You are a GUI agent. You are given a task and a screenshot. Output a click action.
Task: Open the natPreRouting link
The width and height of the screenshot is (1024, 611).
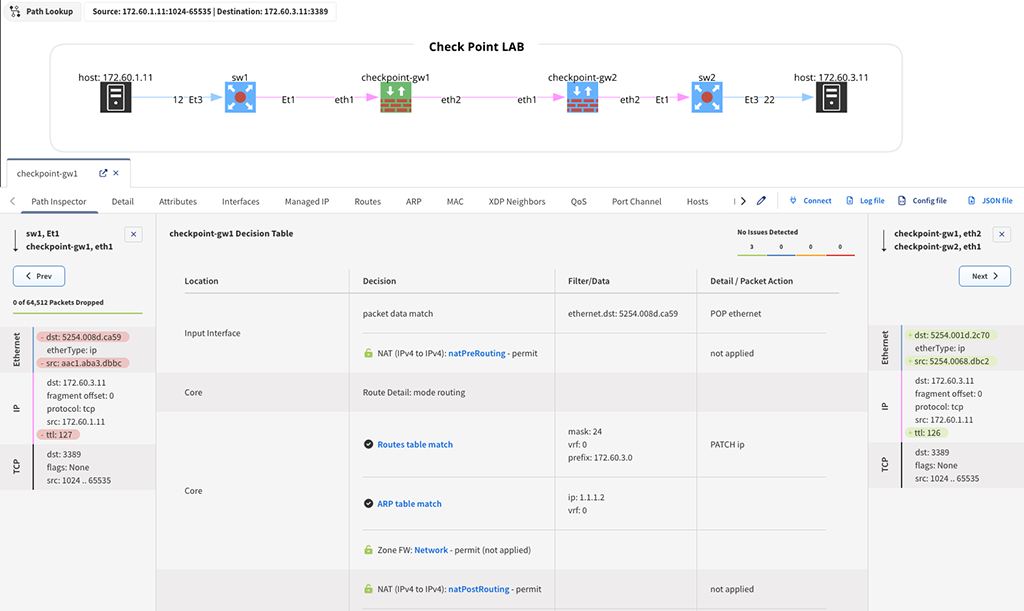477,353
